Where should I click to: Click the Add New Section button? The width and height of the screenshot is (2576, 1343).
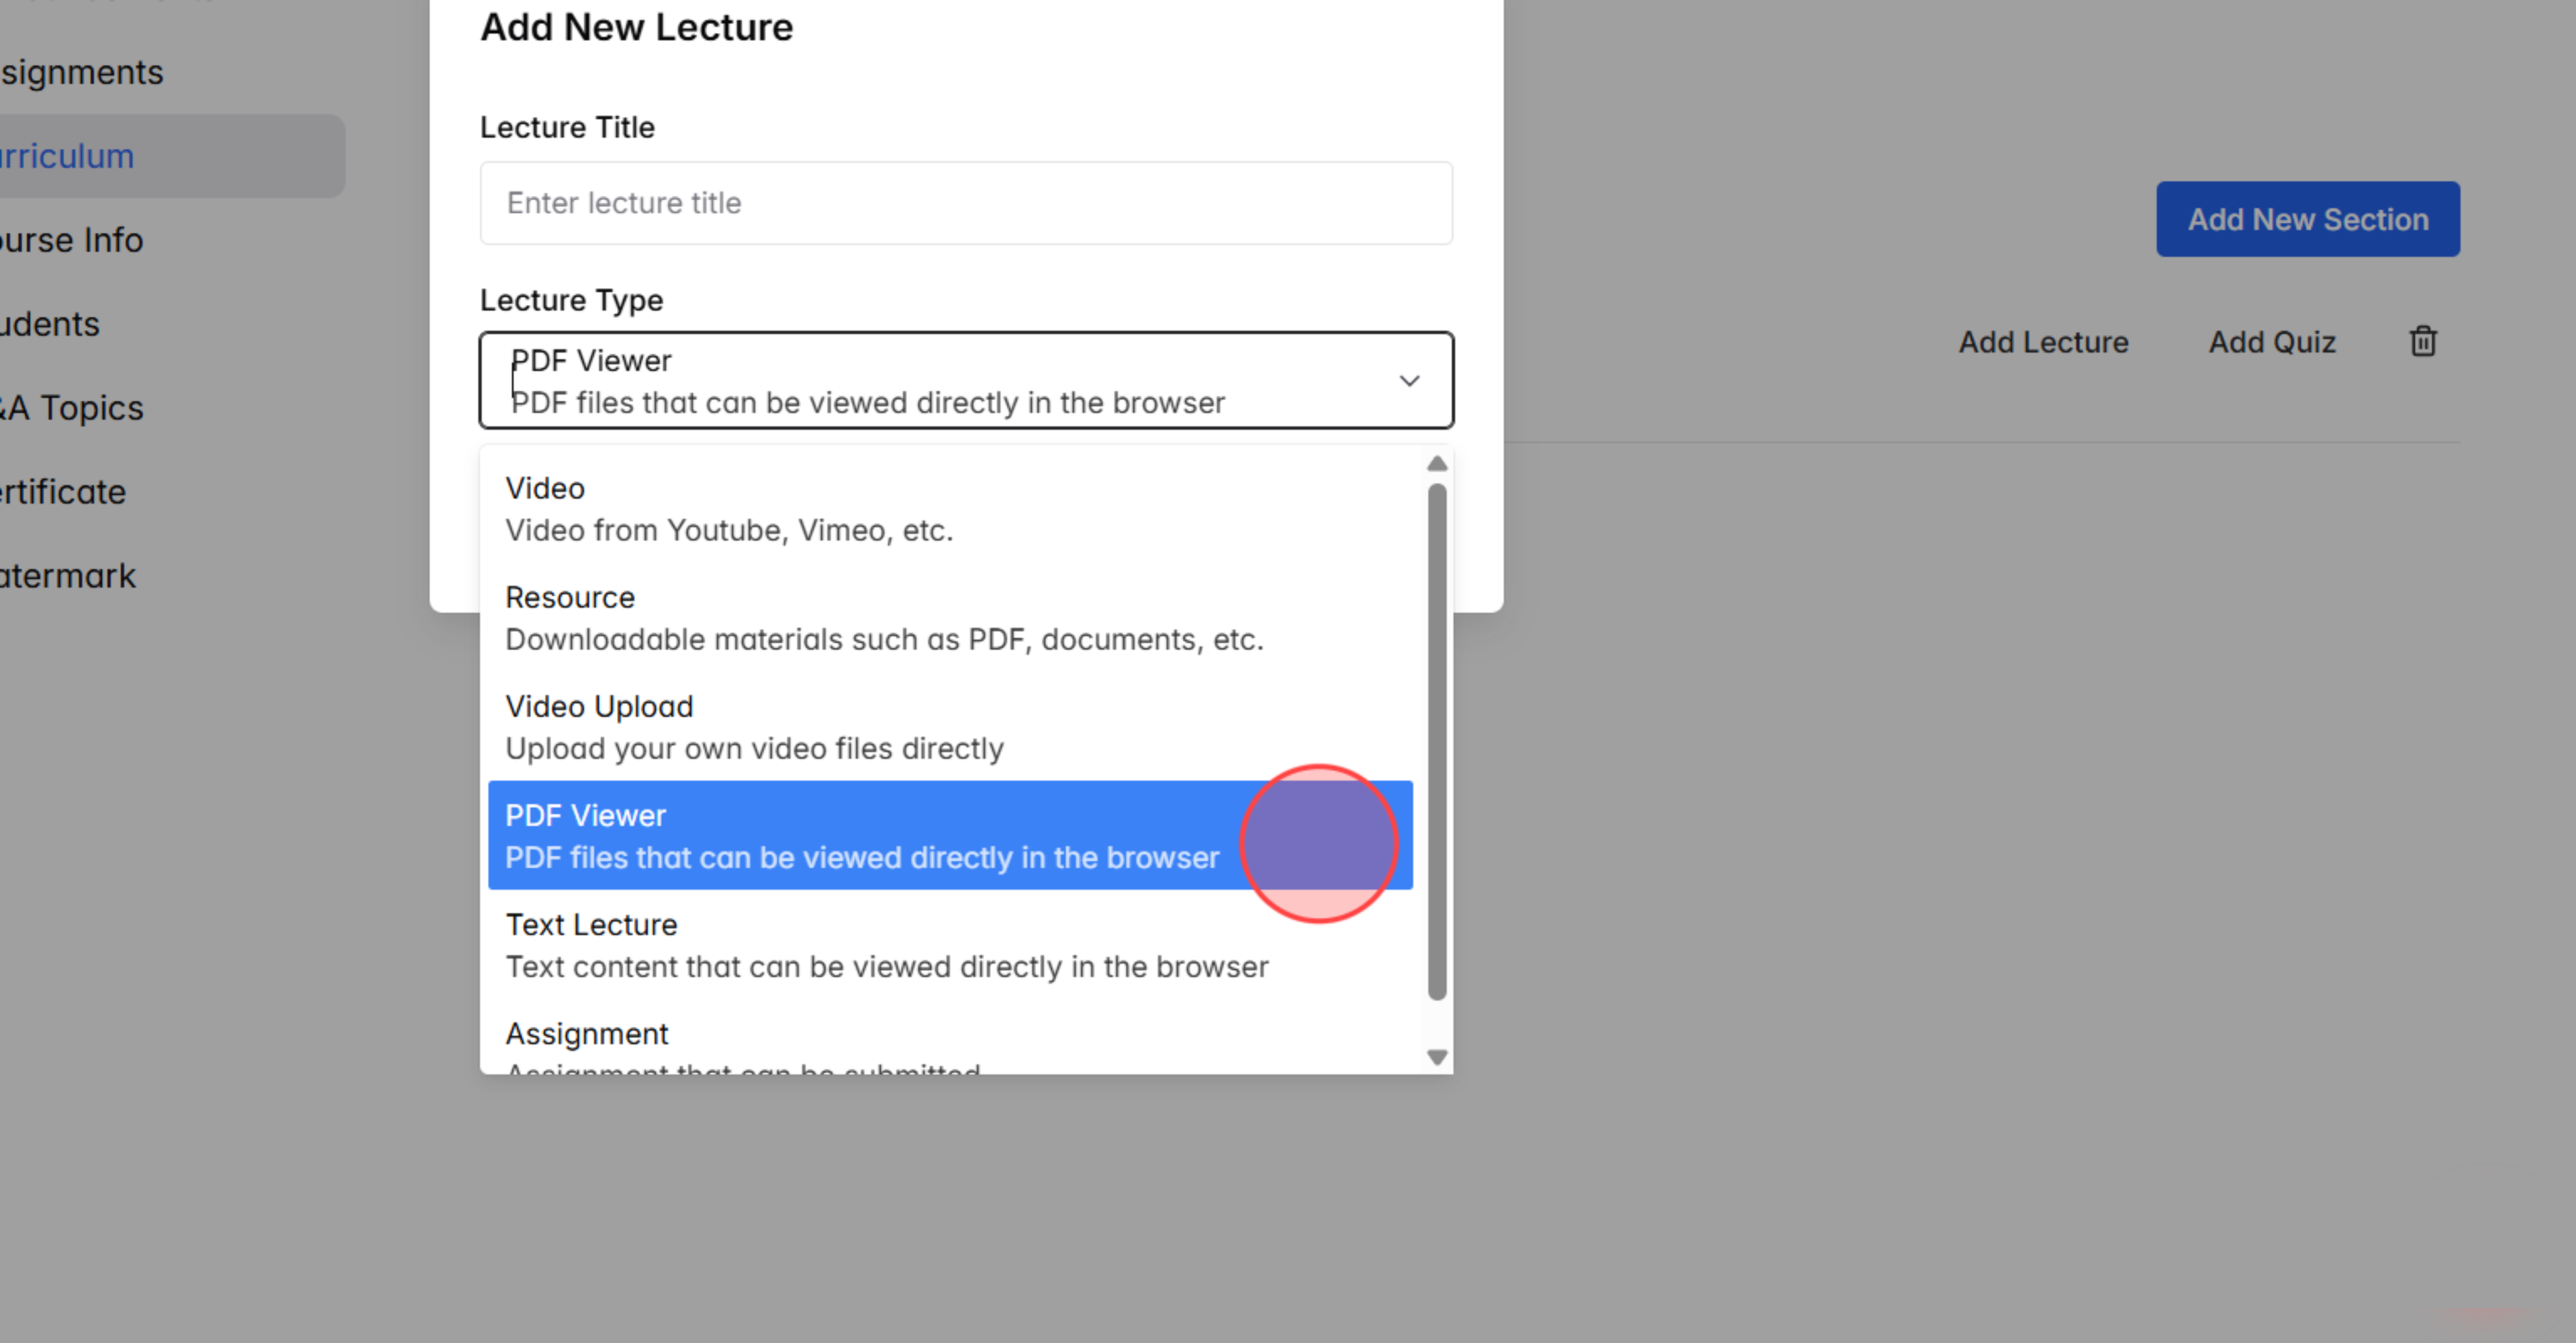[x=2308, y=218]
